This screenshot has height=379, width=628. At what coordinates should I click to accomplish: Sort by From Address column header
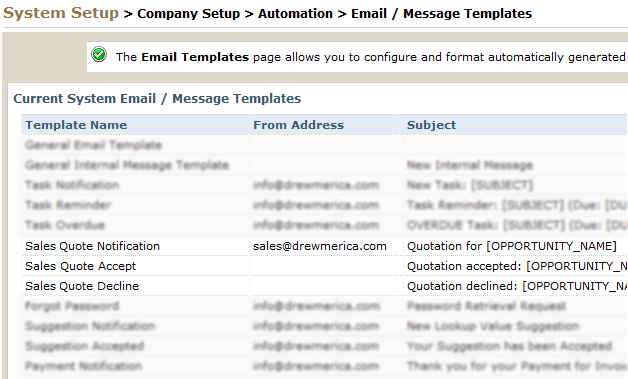point(298,125)
